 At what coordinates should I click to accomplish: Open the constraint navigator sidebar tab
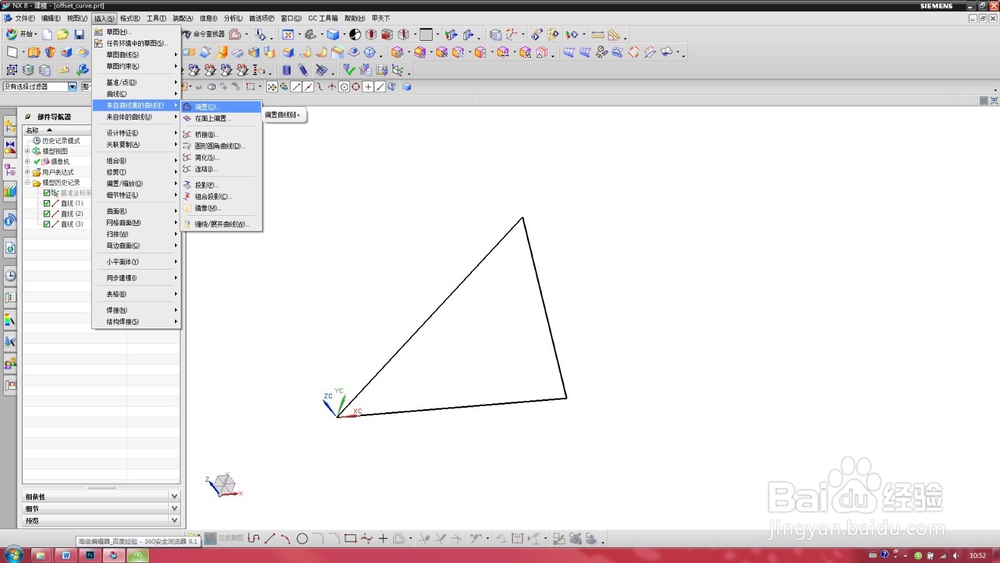[10, 148]
